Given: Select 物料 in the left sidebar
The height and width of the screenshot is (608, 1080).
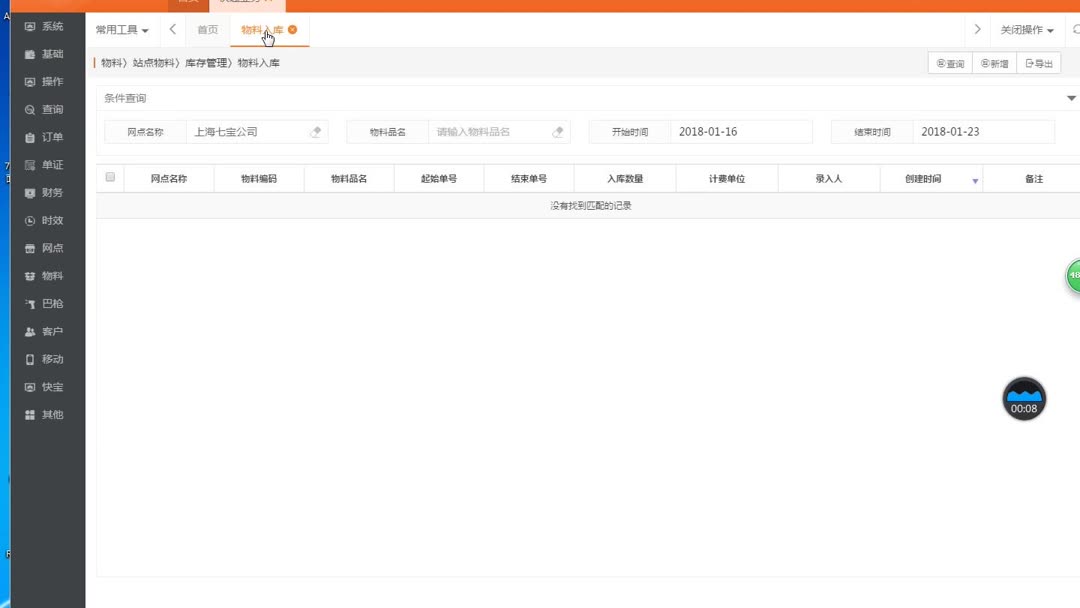Looking at the screenshot, I should (x=46, y=276).
